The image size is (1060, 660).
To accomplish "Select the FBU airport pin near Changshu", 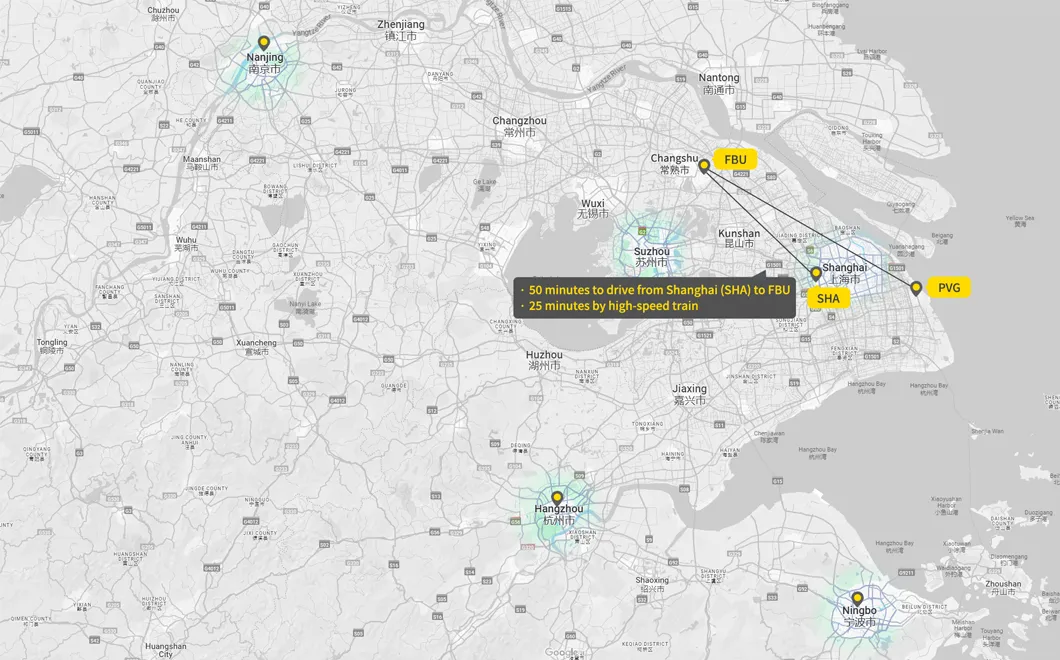I will pyautogui.click(x=704, y=165).
